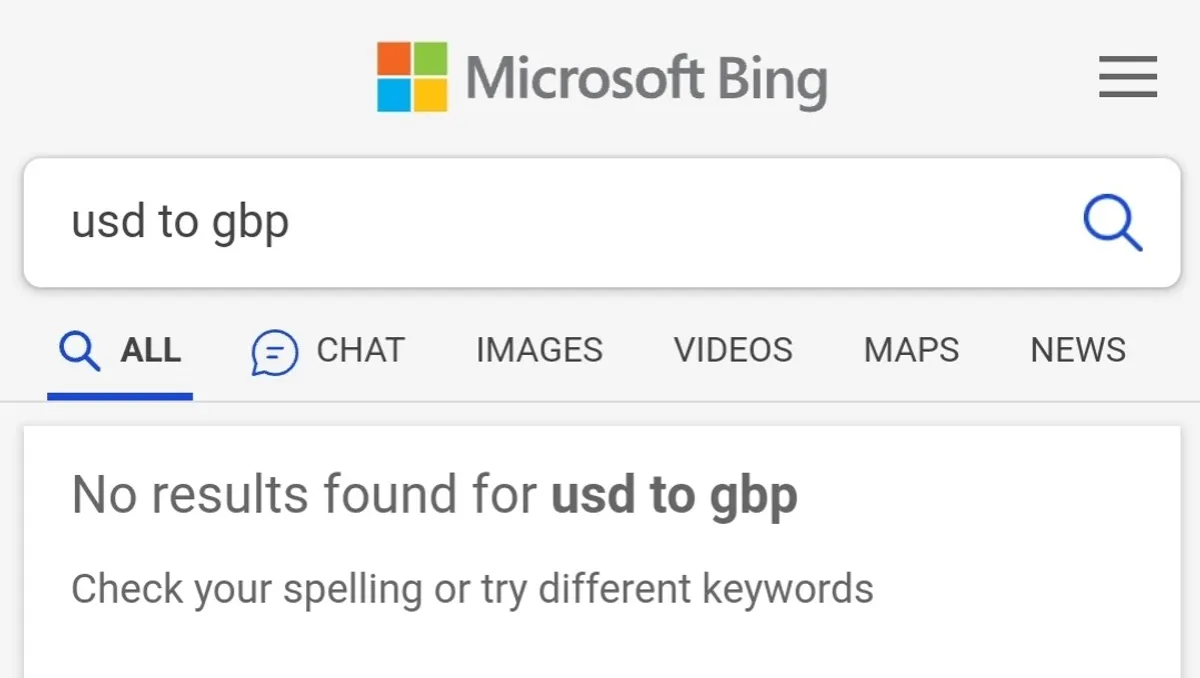
Task: Click the orange square in the logo
Action: pyautogui.click(x=394, y=59)
